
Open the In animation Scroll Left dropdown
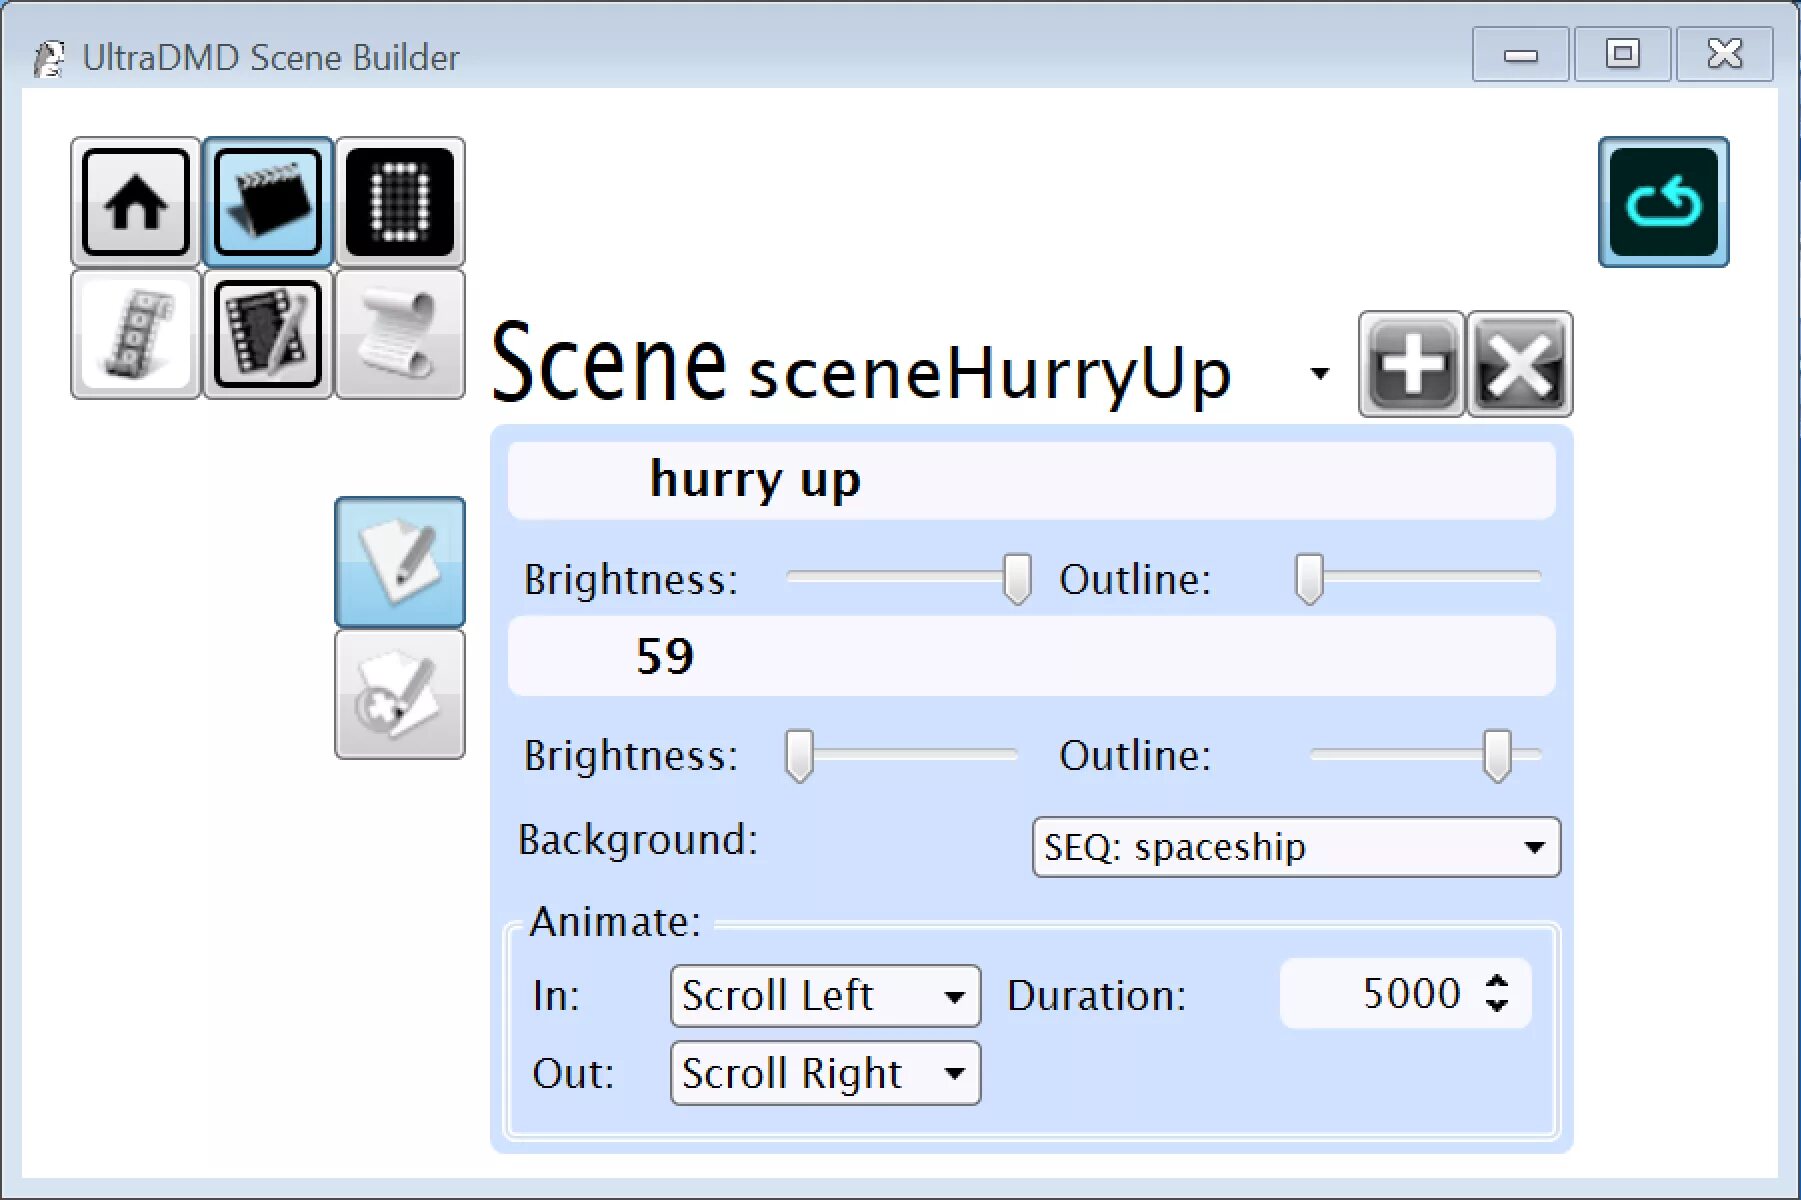(x=954, y=996)
